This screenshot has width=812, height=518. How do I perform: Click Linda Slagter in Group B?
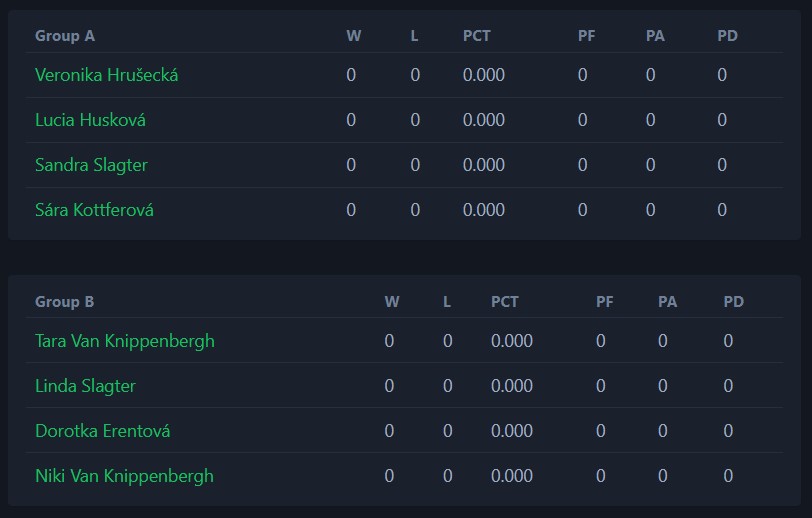85,386
